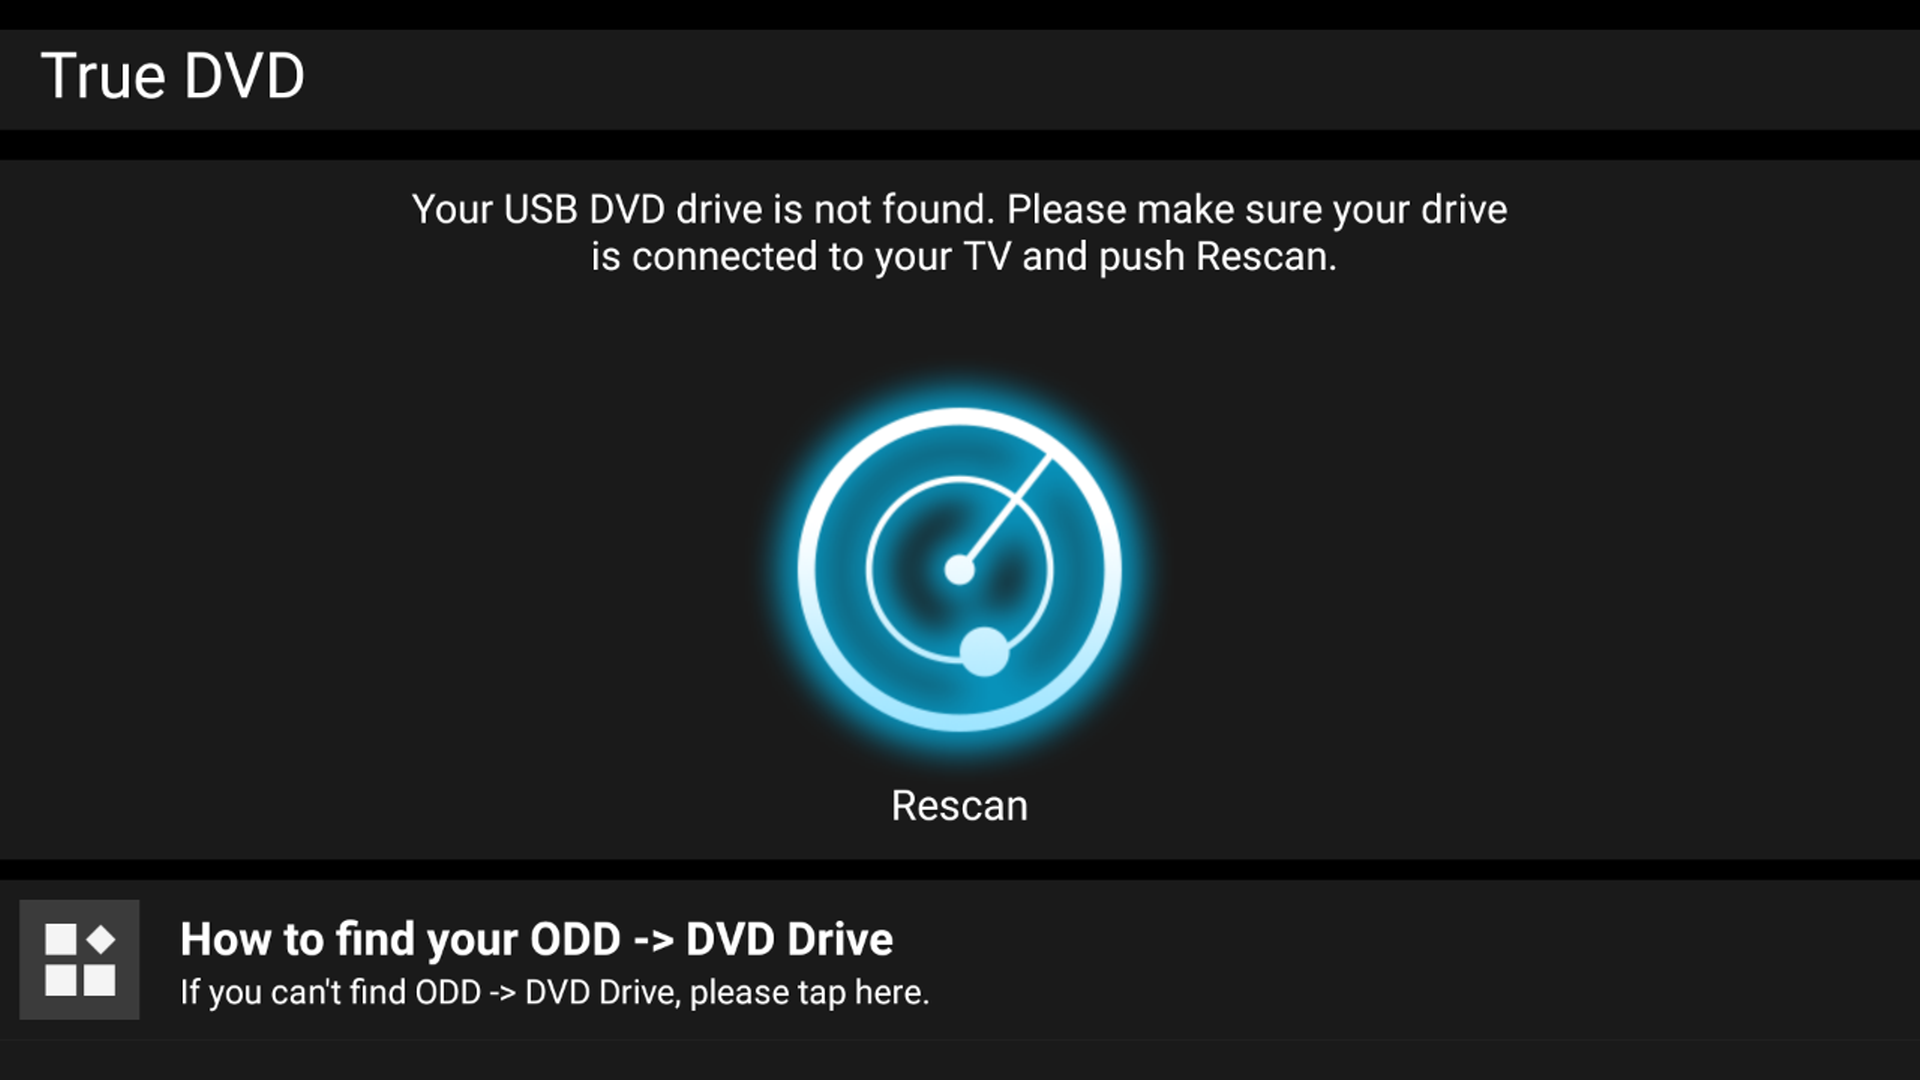Click the empty area right of help row

tap(1420, 960)
